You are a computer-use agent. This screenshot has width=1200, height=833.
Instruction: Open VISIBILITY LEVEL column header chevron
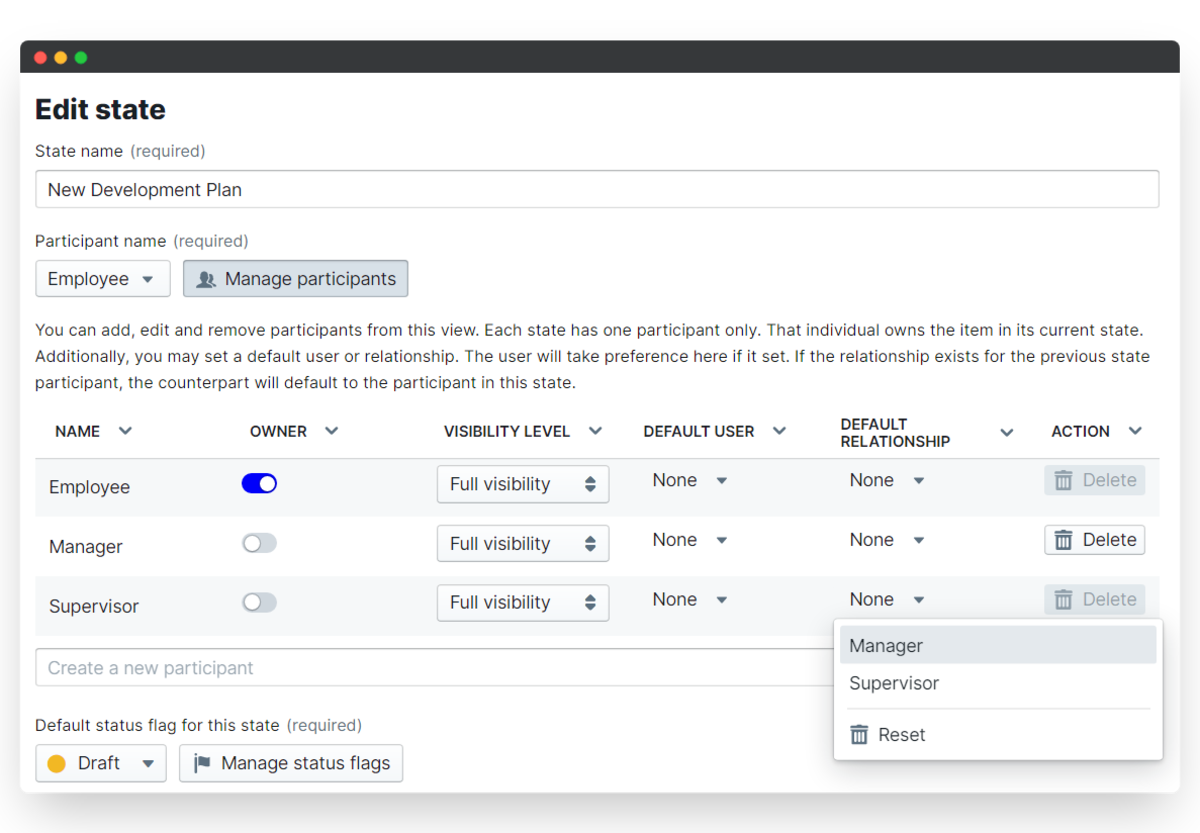(x=595, y=431)
